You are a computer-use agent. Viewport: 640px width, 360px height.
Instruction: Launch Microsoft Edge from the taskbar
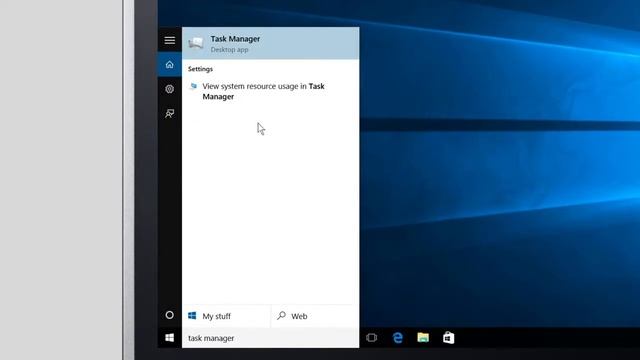(x=398, y=338)
